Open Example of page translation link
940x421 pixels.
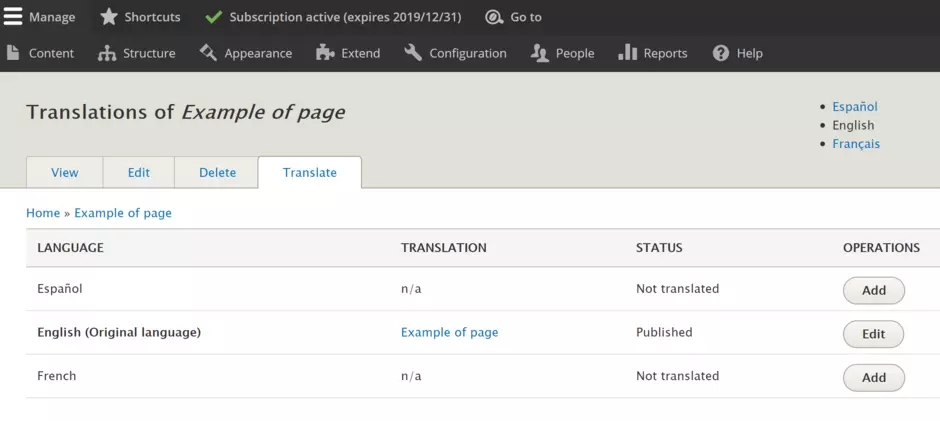(449, 332)
